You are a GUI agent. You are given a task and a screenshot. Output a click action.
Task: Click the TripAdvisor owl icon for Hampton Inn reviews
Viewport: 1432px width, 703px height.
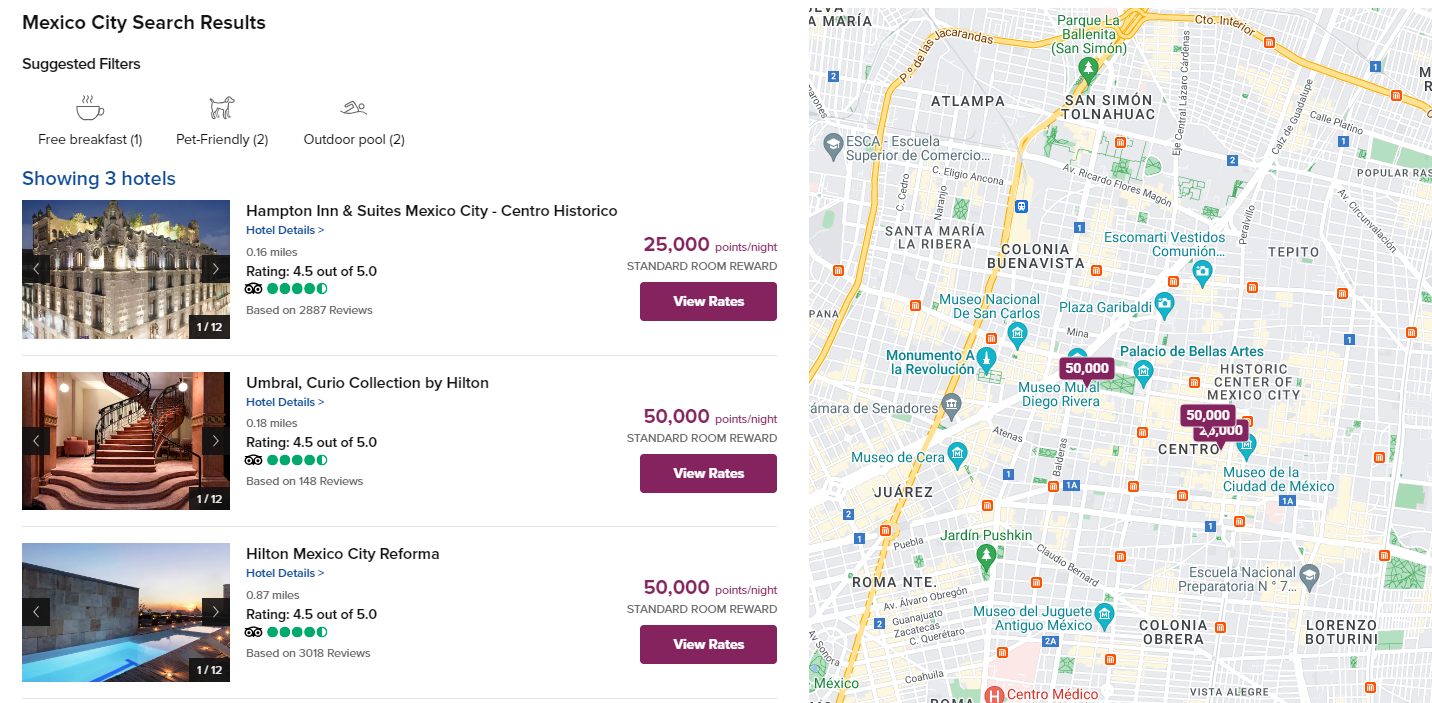254,288
